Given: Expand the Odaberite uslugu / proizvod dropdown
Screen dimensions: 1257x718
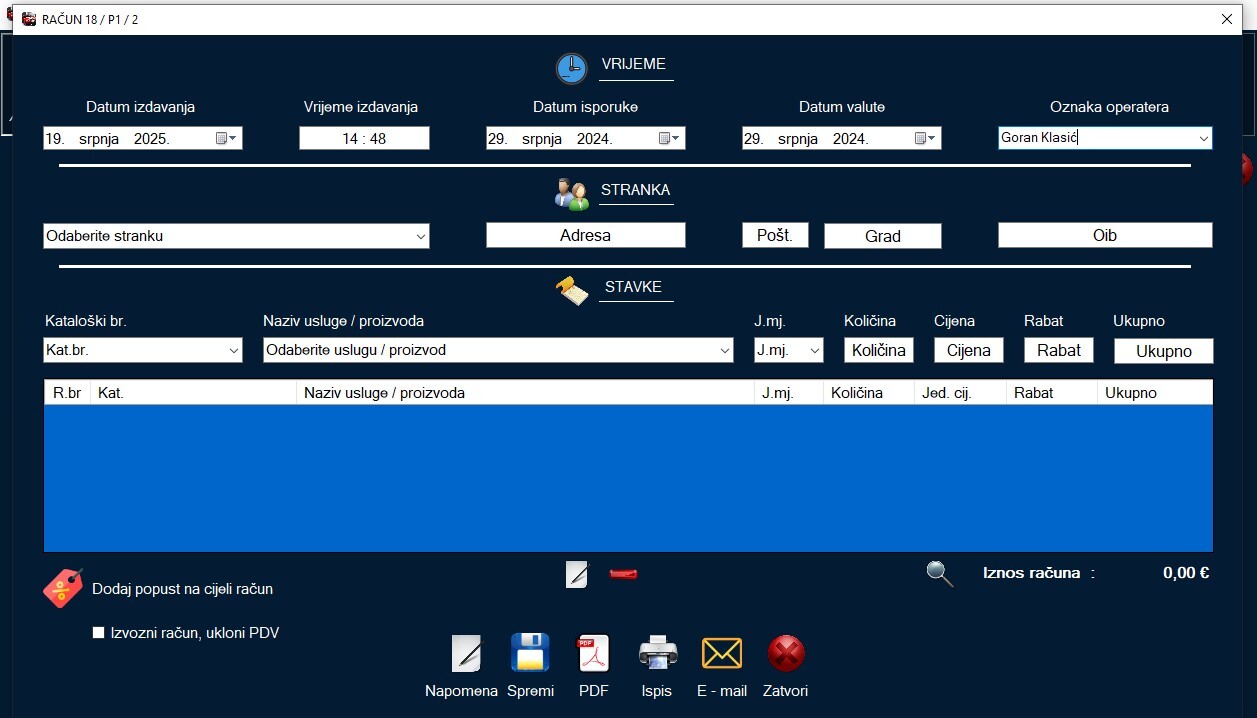Looking at the screenshot, I should pyautogui.click(x=725, y=351).
